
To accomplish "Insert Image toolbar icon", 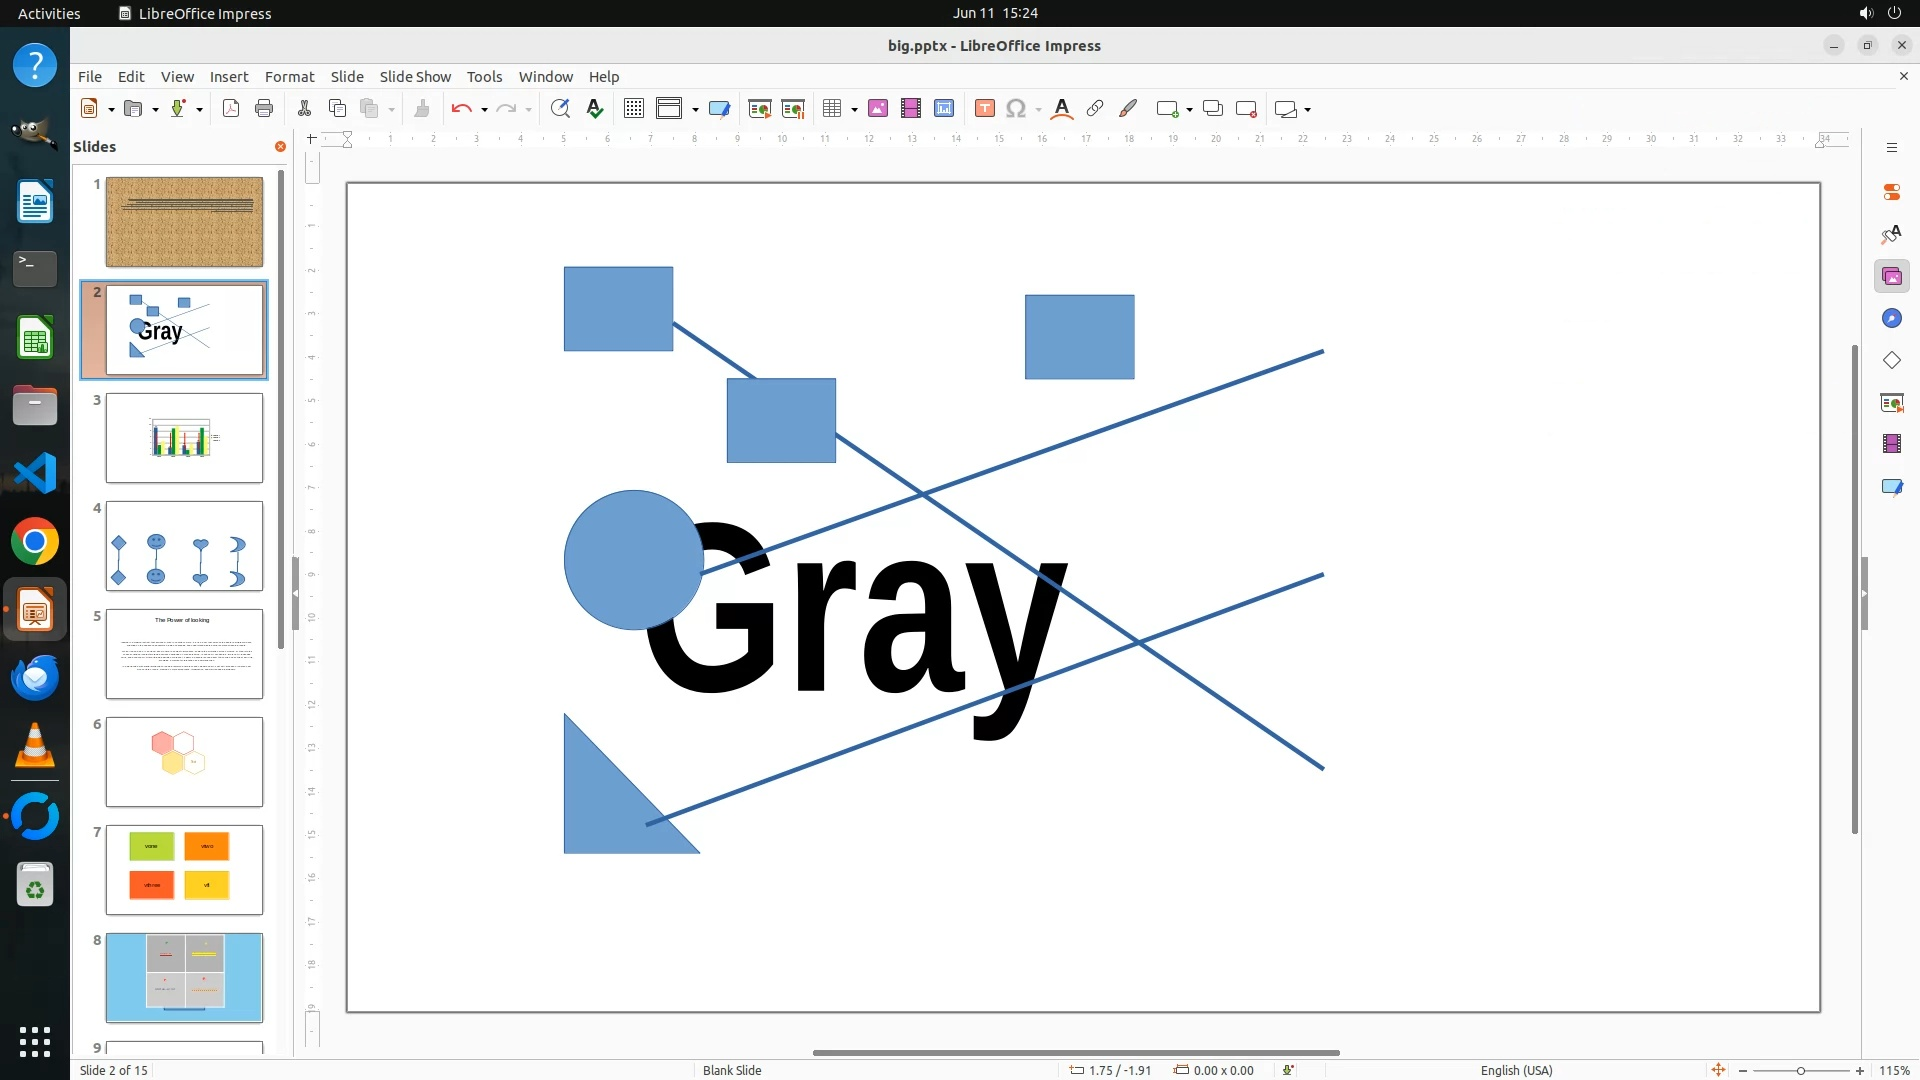I will (878, 109).
